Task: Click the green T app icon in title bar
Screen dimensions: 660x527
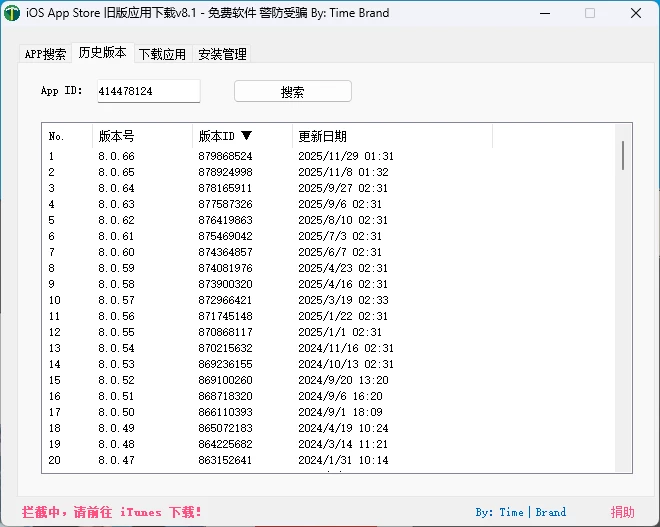Action: (12, 13)
